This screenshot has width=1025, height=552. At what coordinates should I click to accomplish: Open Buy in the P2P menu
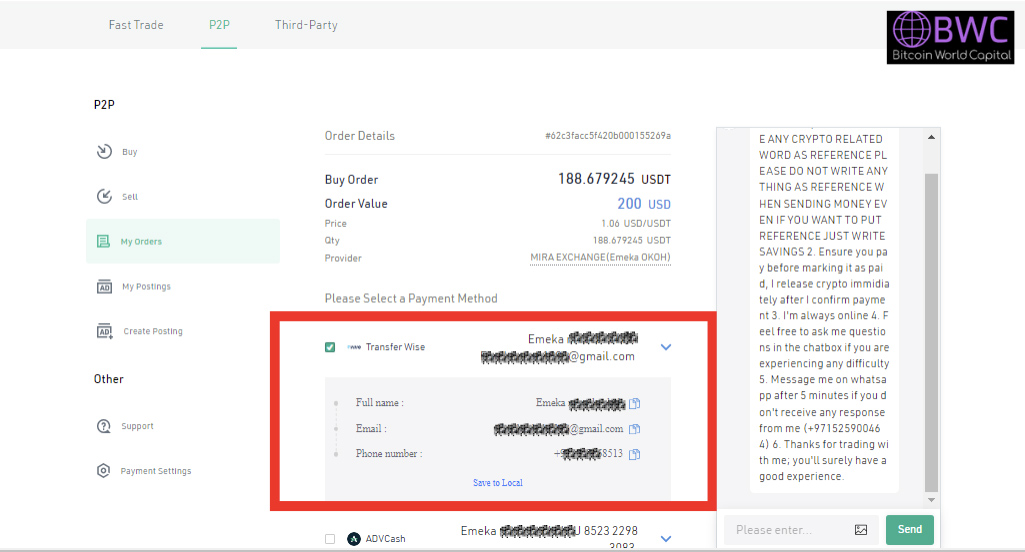(x=129, y=152)
